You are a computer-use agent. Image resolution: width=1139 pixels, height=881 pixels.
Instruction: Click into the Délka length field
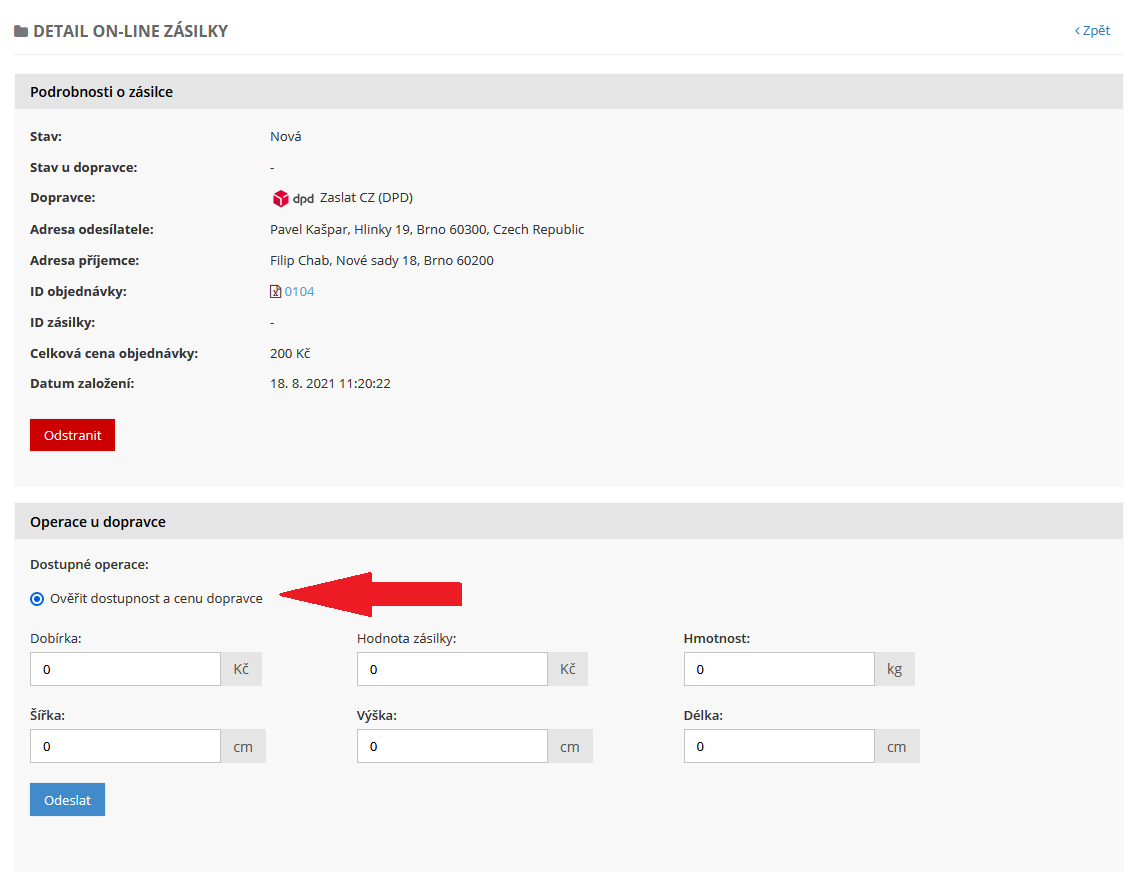point(779,746)
